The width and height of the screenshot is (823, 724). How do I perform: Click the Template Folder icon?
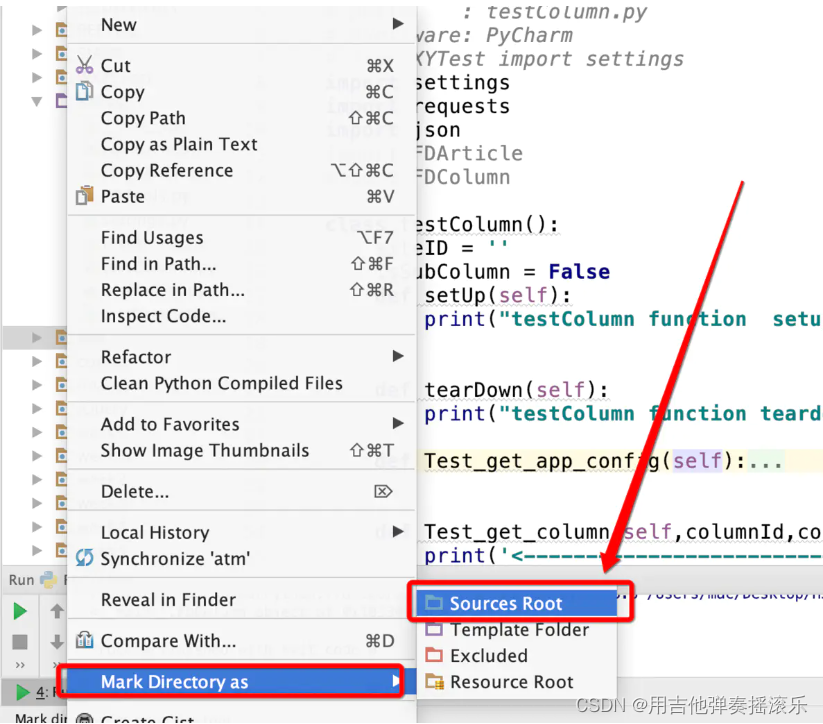[x=435, y=629]
